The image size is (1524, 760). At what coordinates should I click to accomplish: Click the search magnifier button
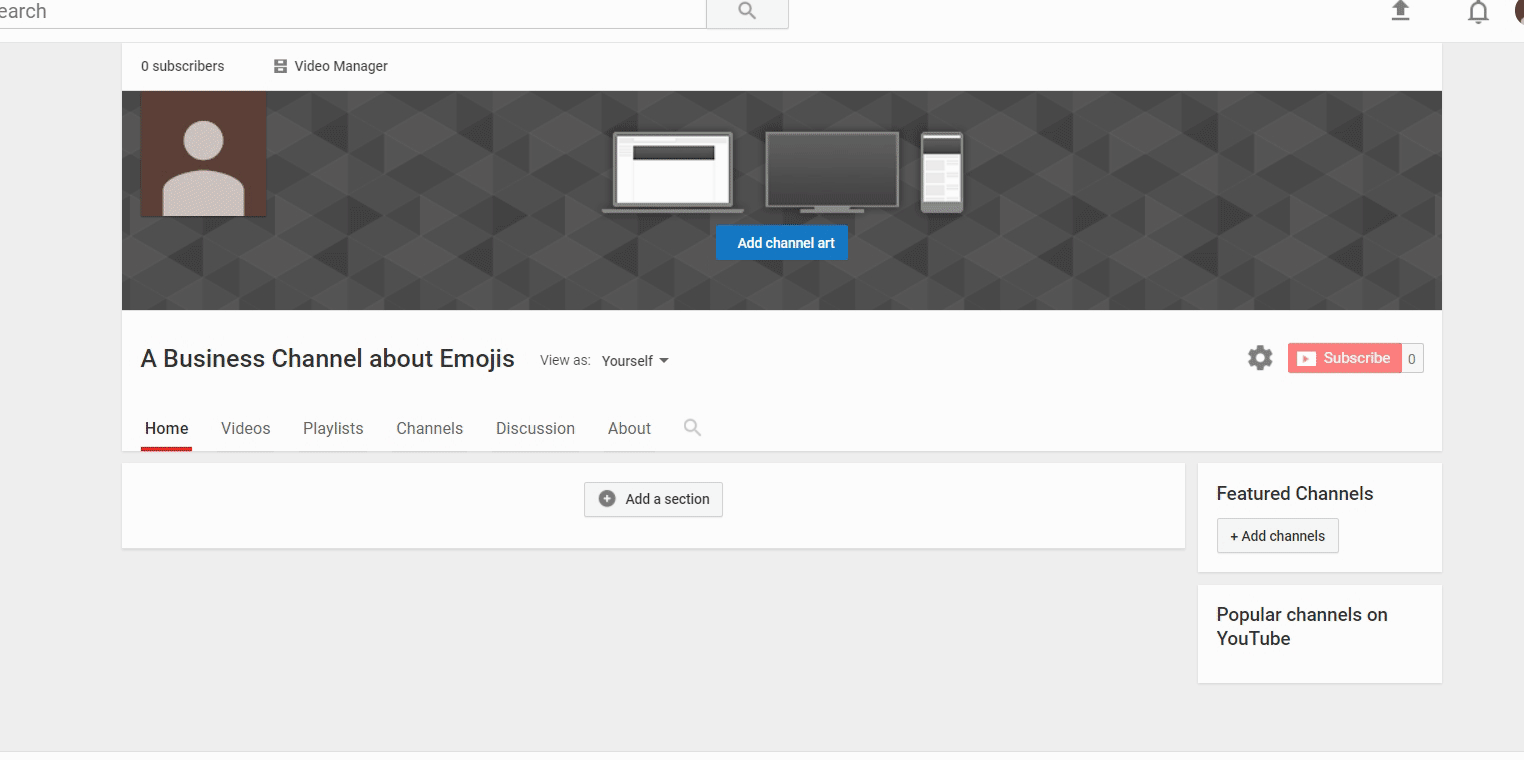(x=746, y=12)
